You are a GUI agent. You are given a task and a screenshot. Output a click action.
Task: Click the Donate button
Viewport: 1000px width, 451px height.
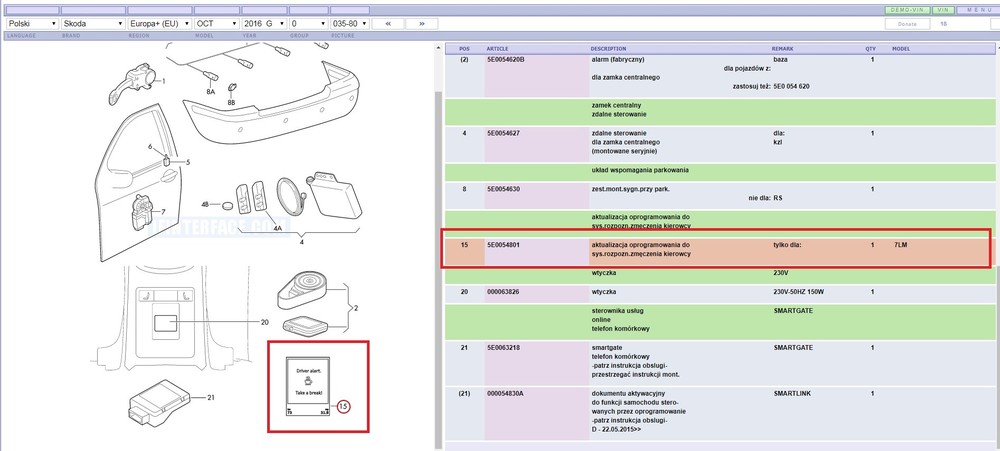pyautogui.click(x=907, y=23)
